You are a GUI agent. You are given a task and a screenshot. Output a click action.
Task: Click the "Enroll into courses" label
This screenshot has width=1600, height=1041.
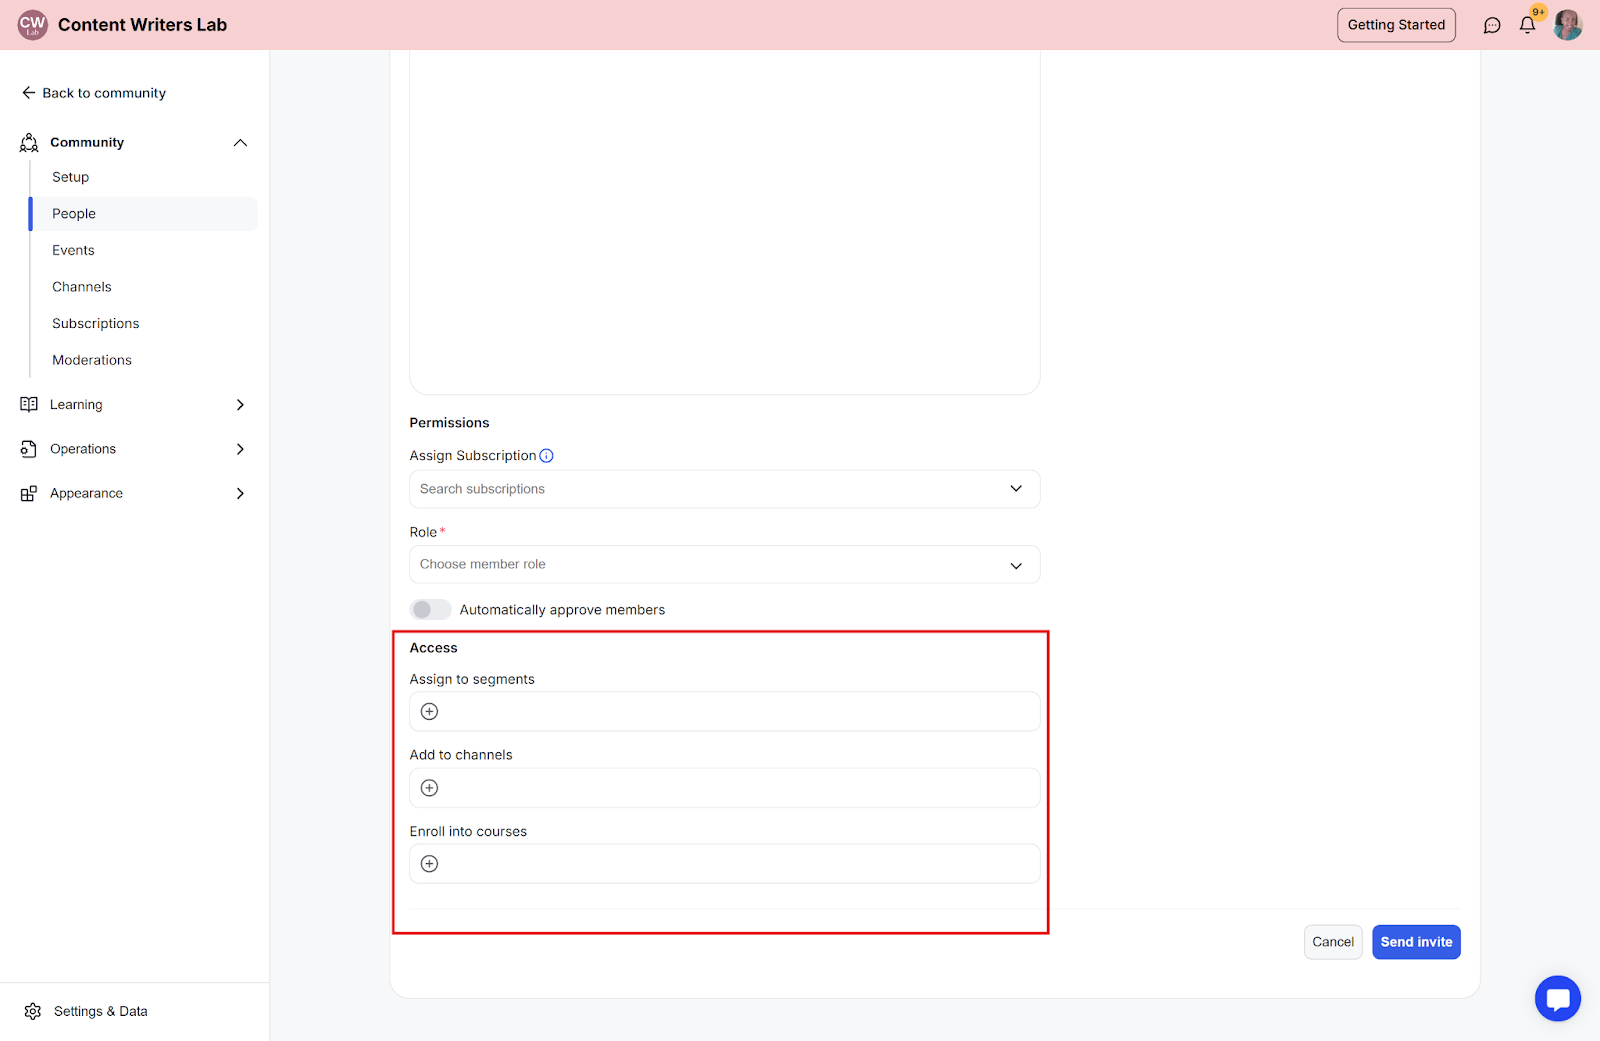[x=468, y=832]
